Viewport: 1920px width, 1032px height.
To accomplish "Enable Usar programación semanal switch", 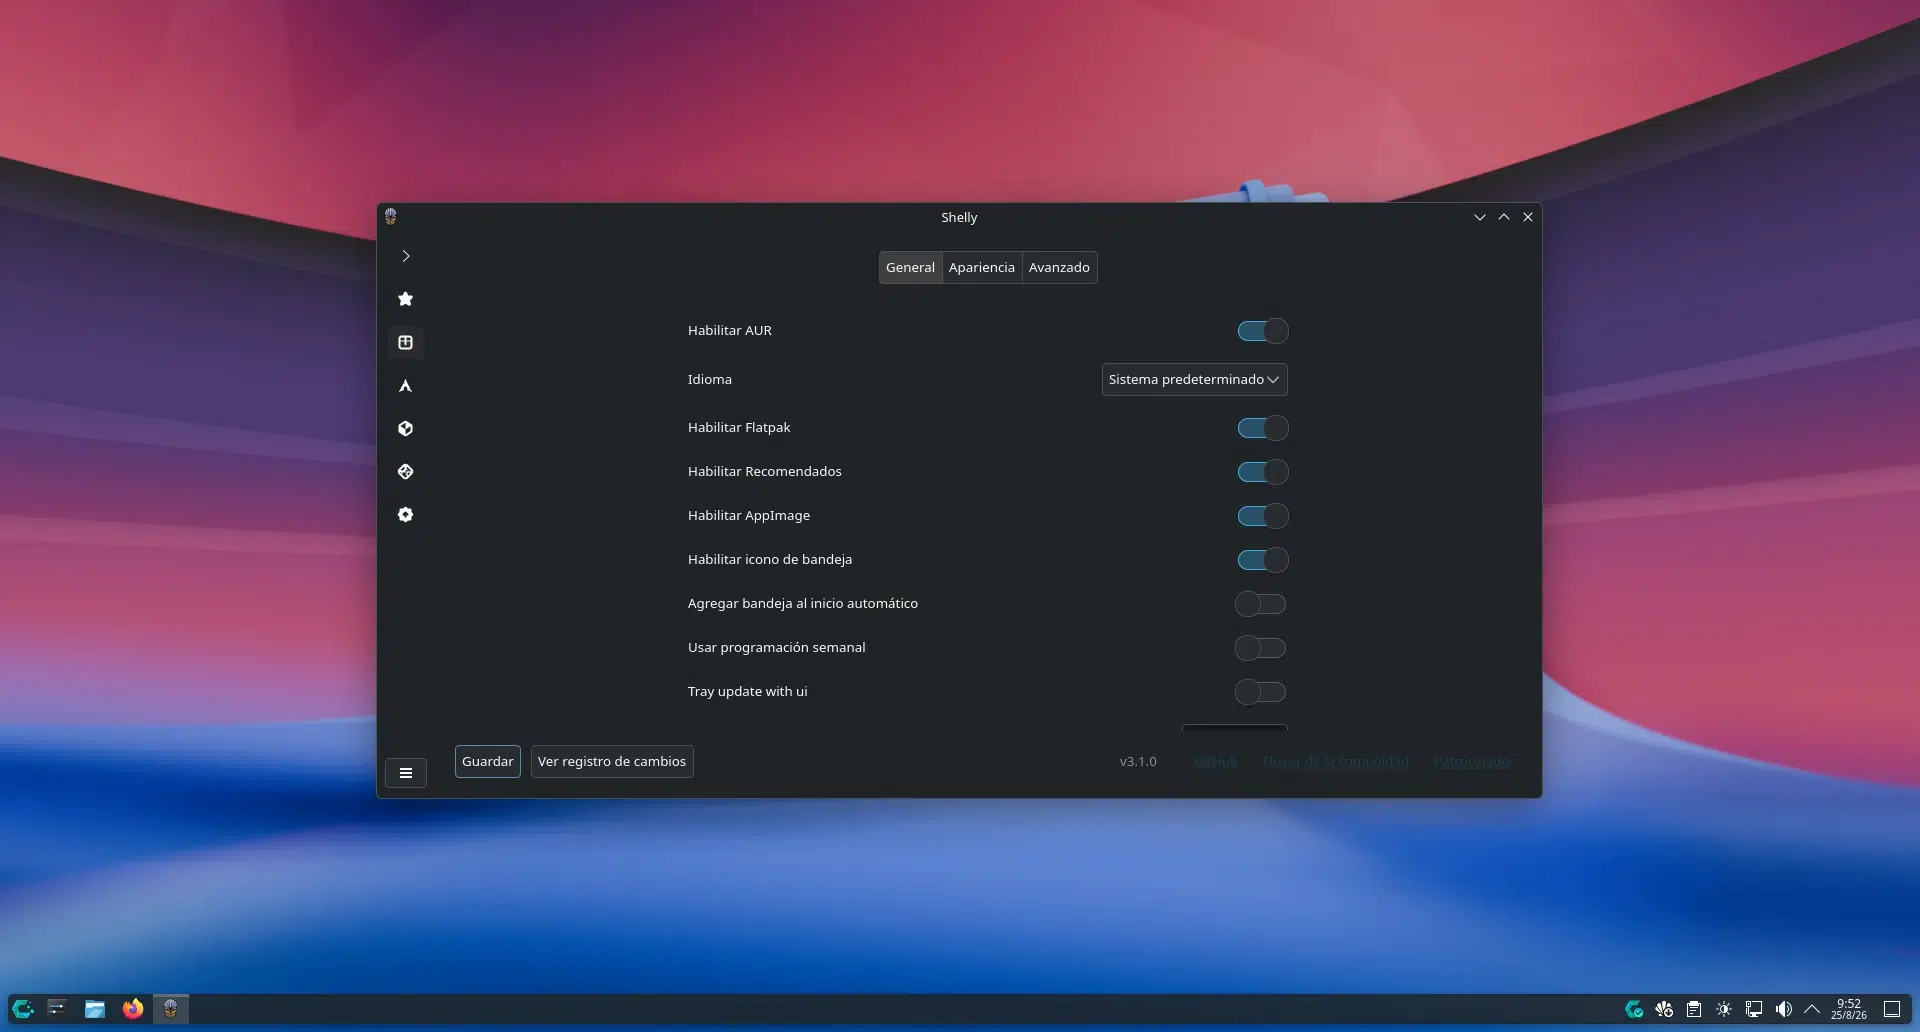I will click(1260, 648).
